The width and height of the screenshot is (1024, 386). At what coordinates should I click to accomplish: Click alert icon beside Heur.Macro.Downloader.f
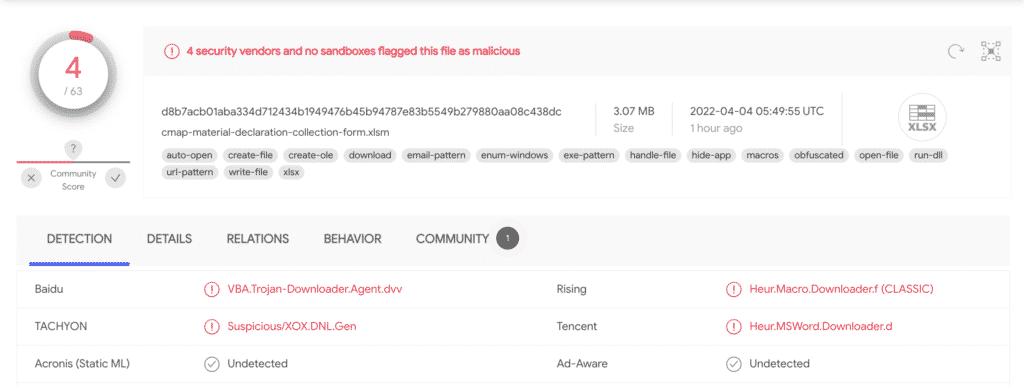click(733, 289)
